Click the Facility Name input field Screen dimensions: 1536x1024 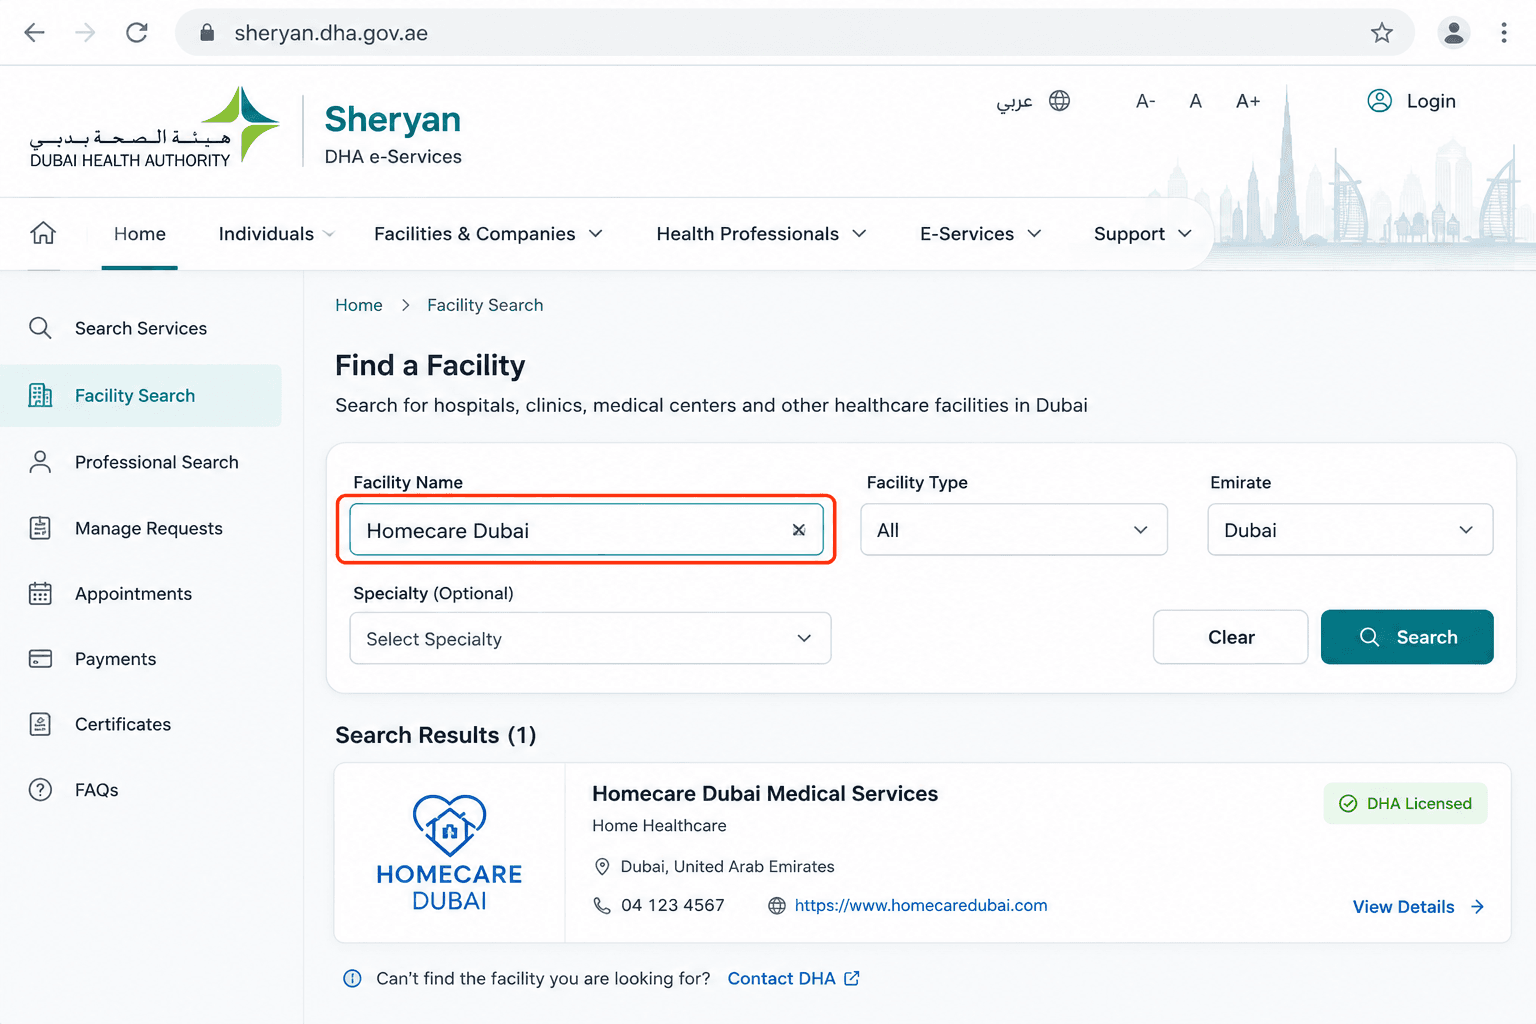point(586,530)
